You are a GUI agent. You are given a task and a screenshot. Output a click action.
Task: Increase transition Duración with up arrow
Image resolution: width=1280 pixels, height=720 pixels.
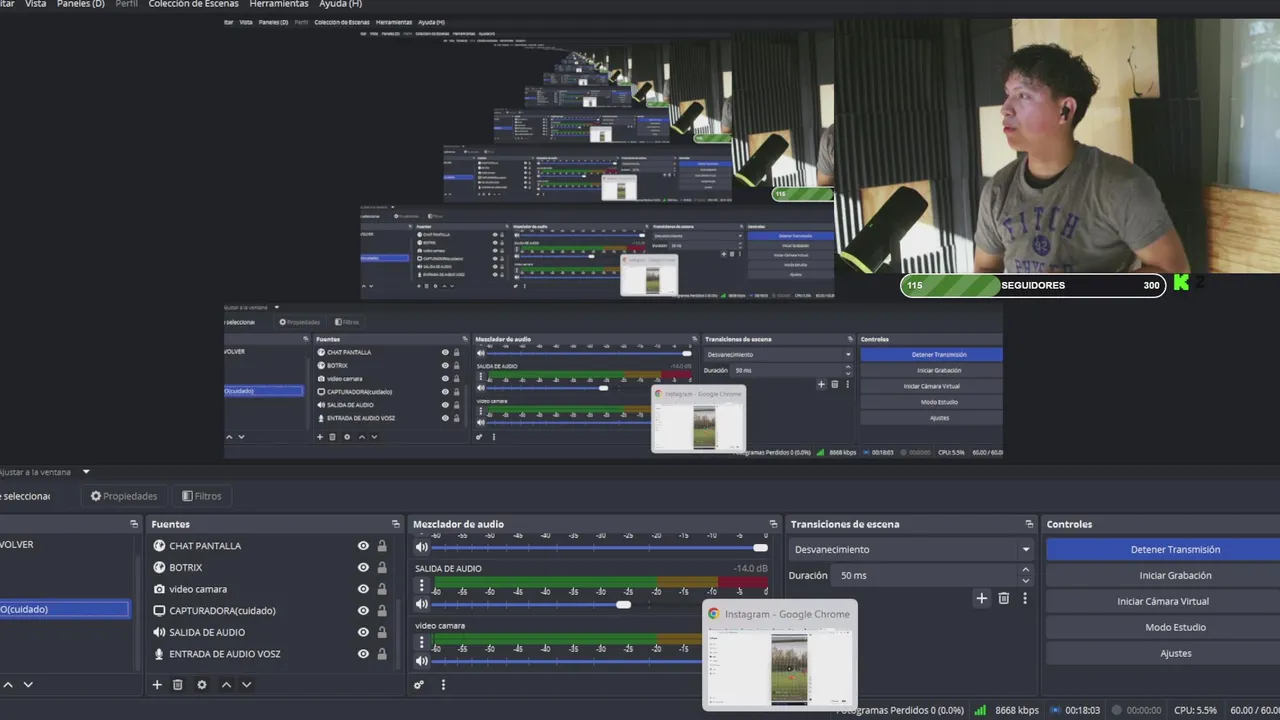(1025, 570)
